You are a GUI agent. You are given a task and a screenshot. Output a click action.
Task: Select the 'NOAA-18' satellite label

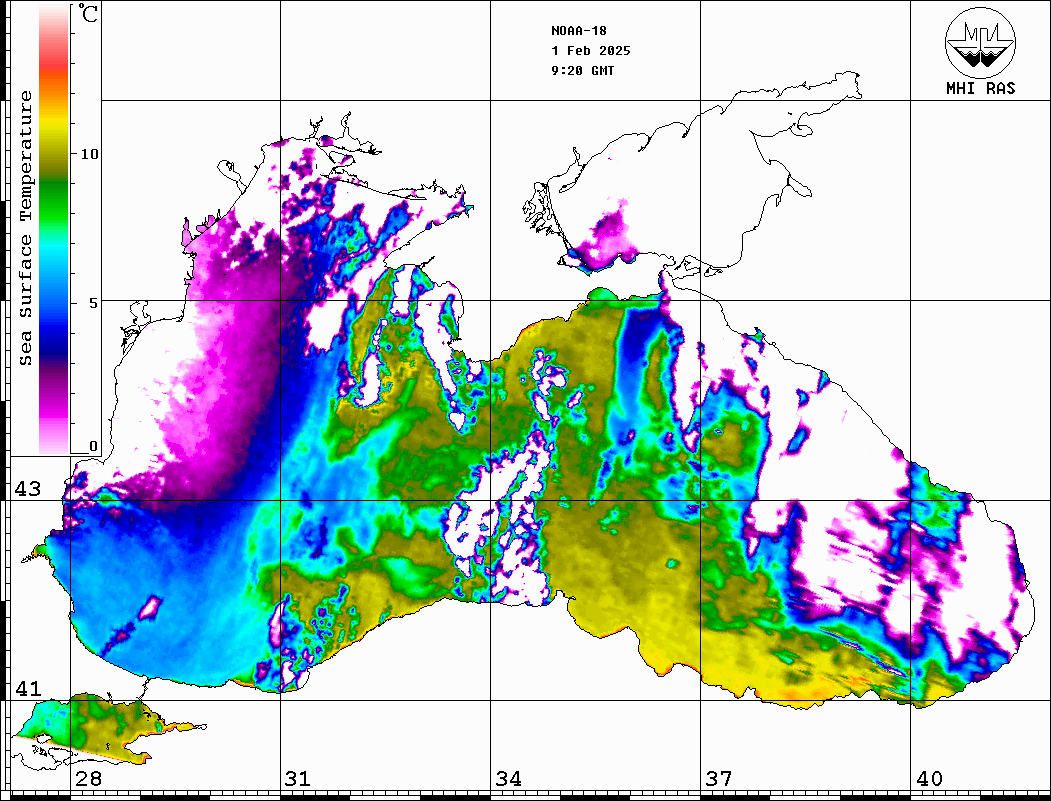click(579, 31)
